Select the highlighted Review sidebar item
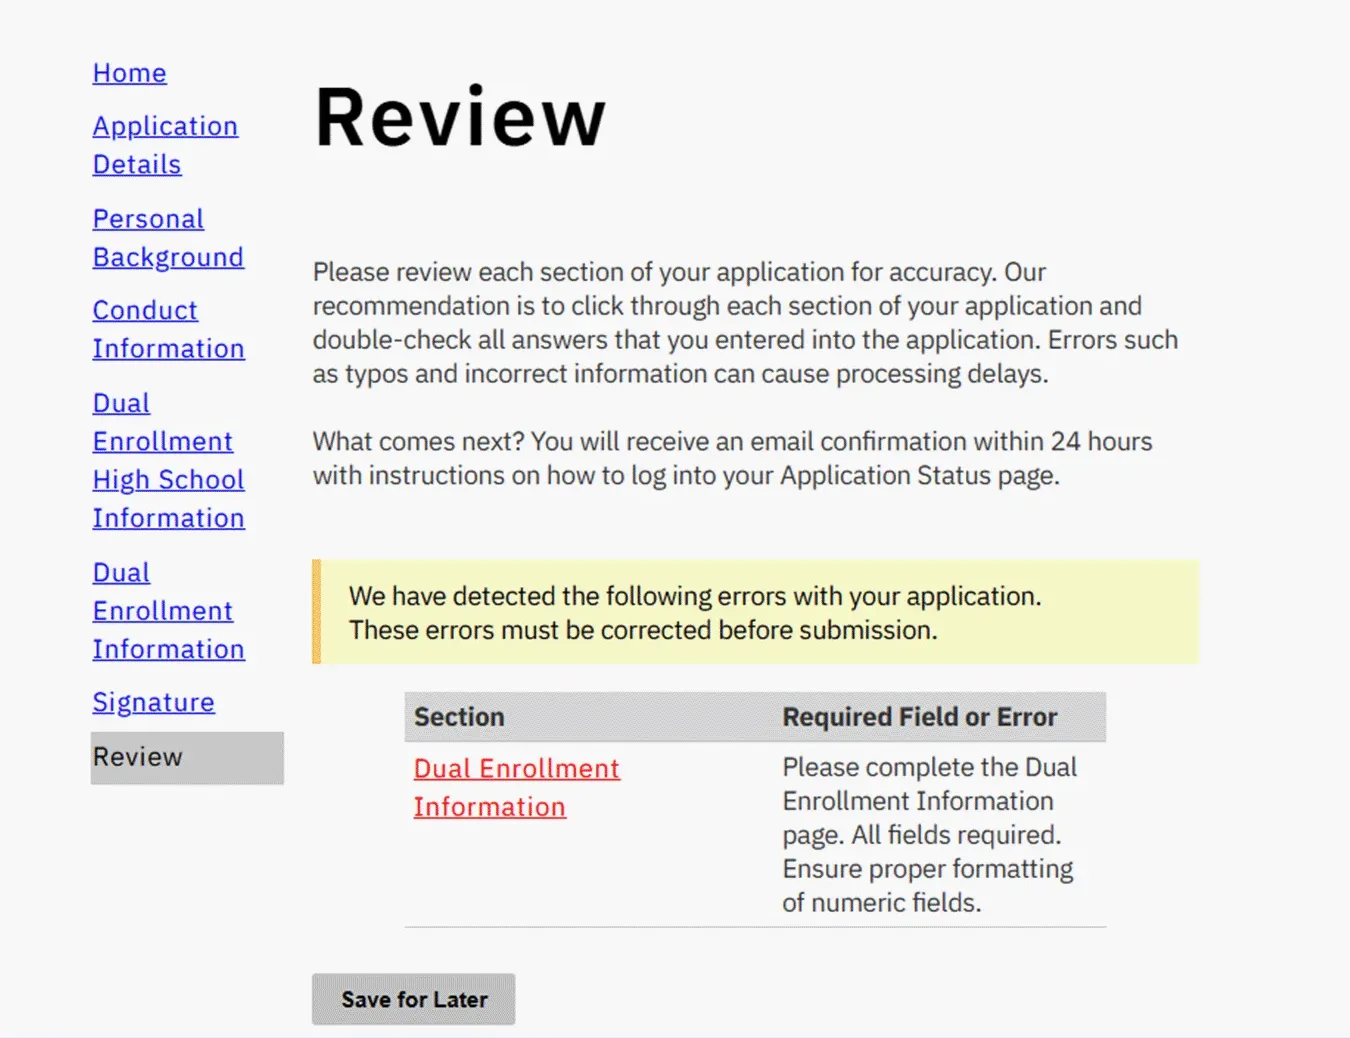This screenshot has height=1038, width=1350. pyautogui.click(x=187, y=758)
